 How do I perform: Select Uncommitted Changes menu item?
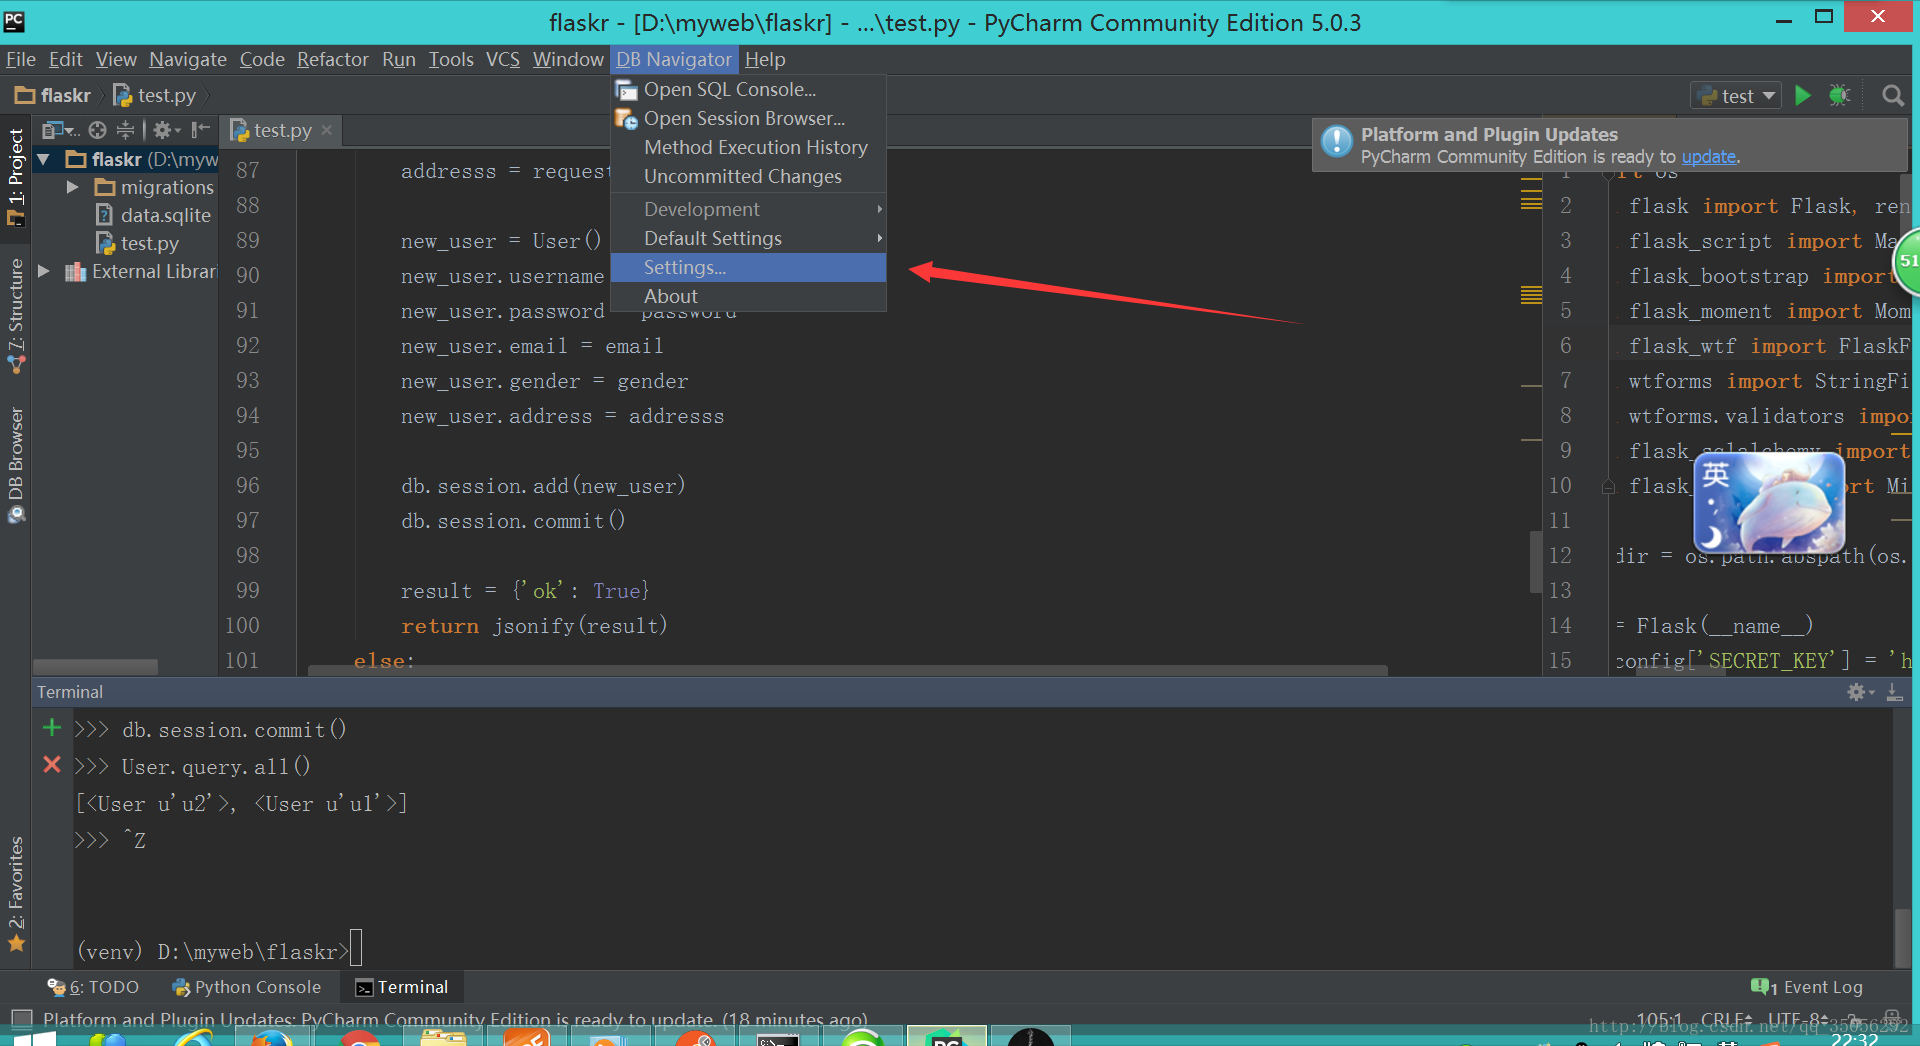pos(748,176)
